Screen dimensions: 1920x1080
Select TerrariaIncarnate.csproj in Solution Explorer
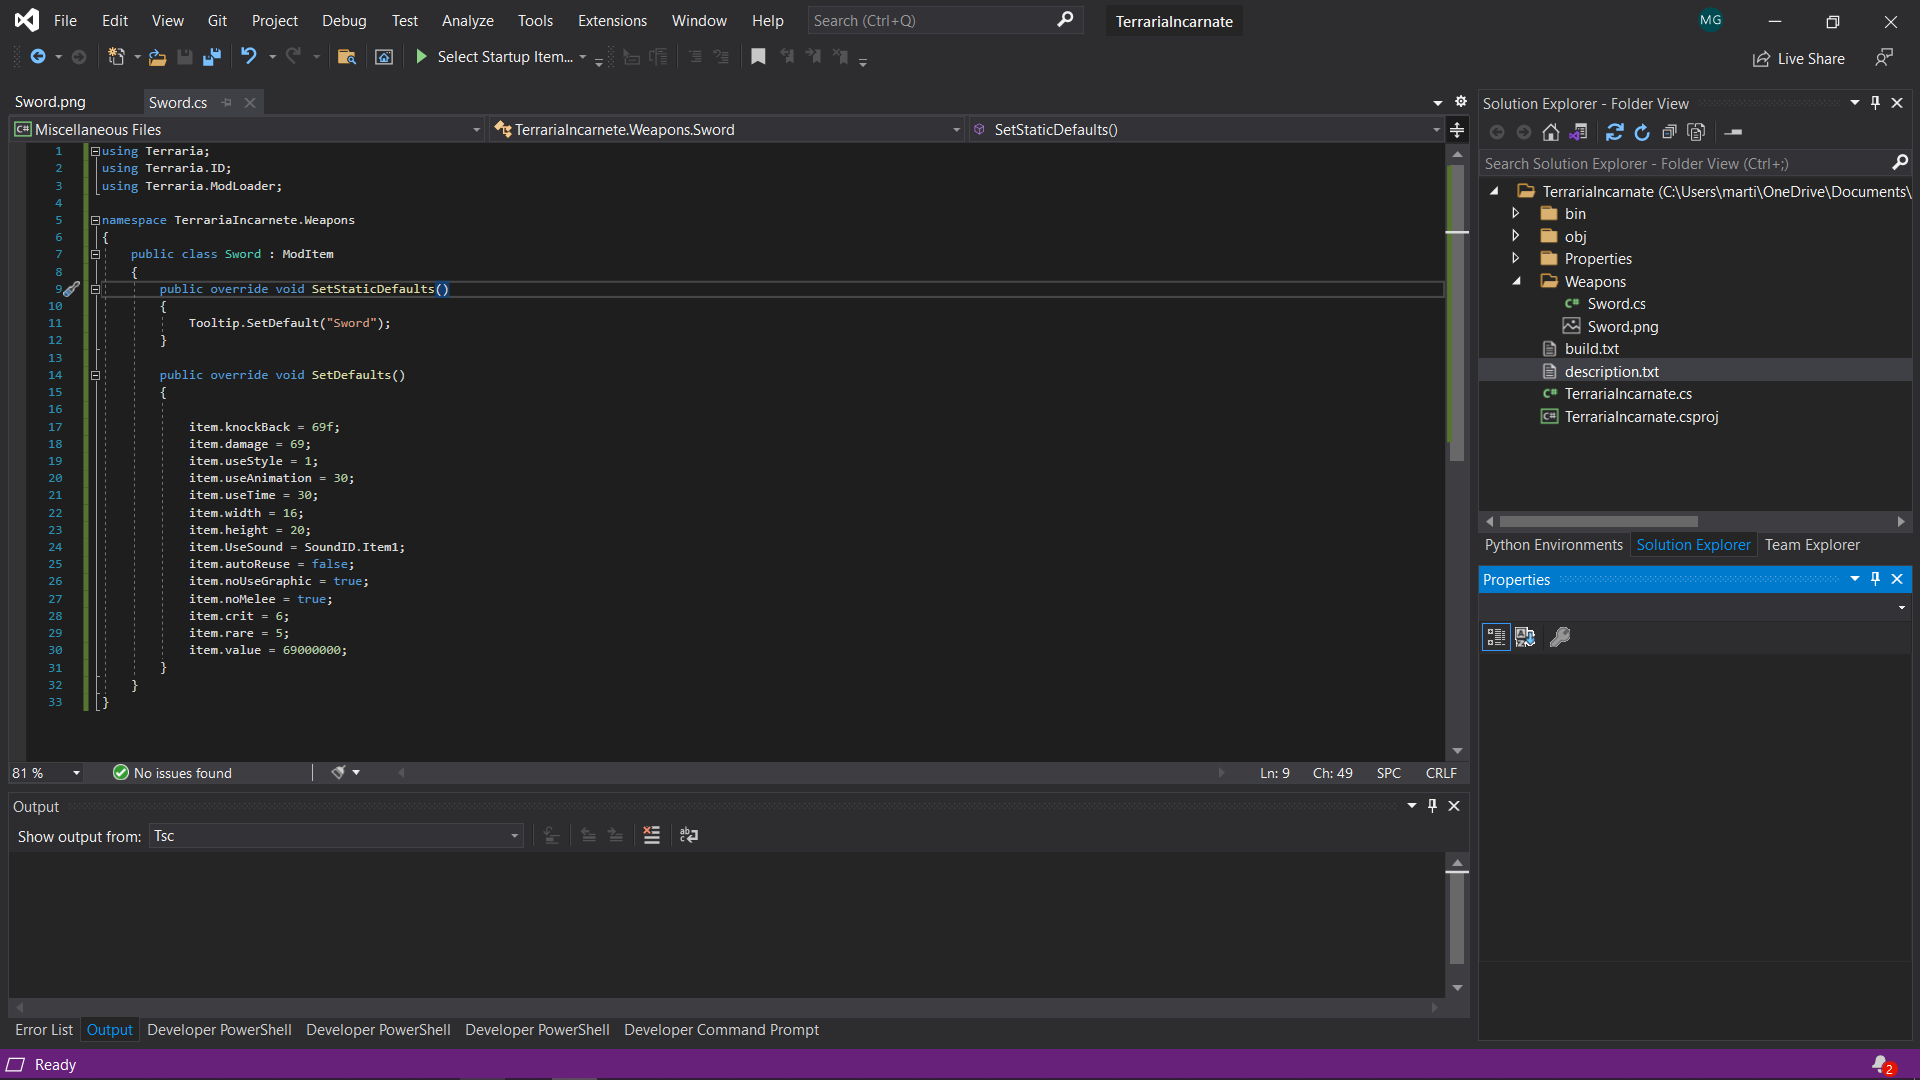pyautogui.click(x=1641, y=417)
